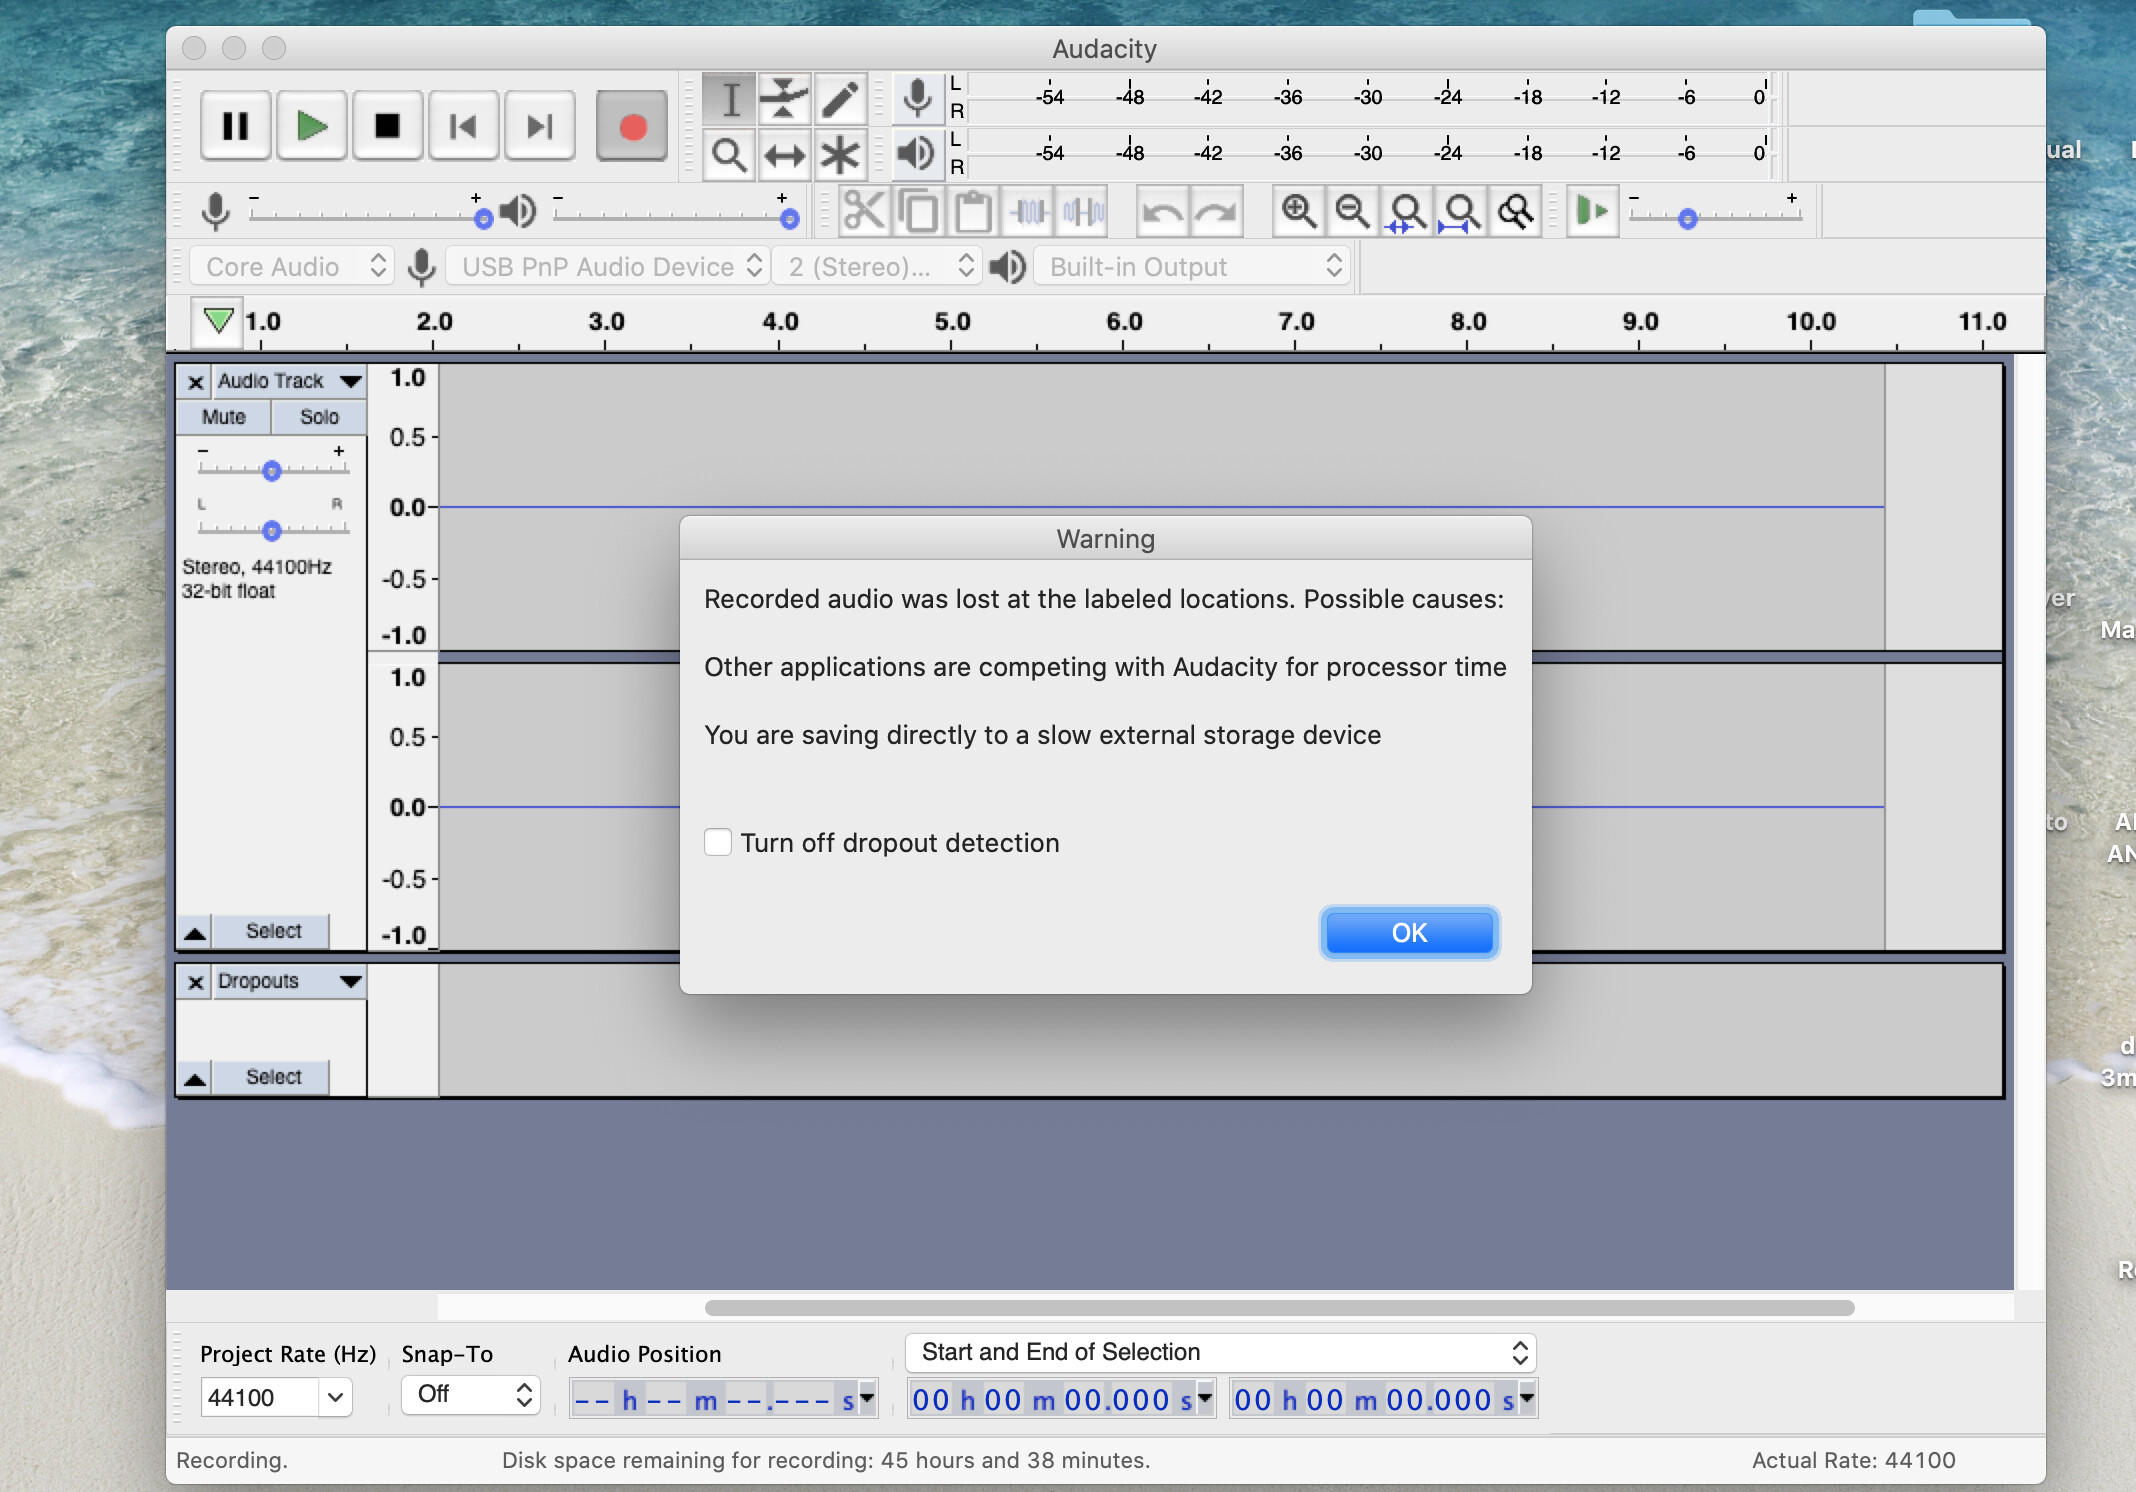Select the Envelope tool

tap(784, 98)
